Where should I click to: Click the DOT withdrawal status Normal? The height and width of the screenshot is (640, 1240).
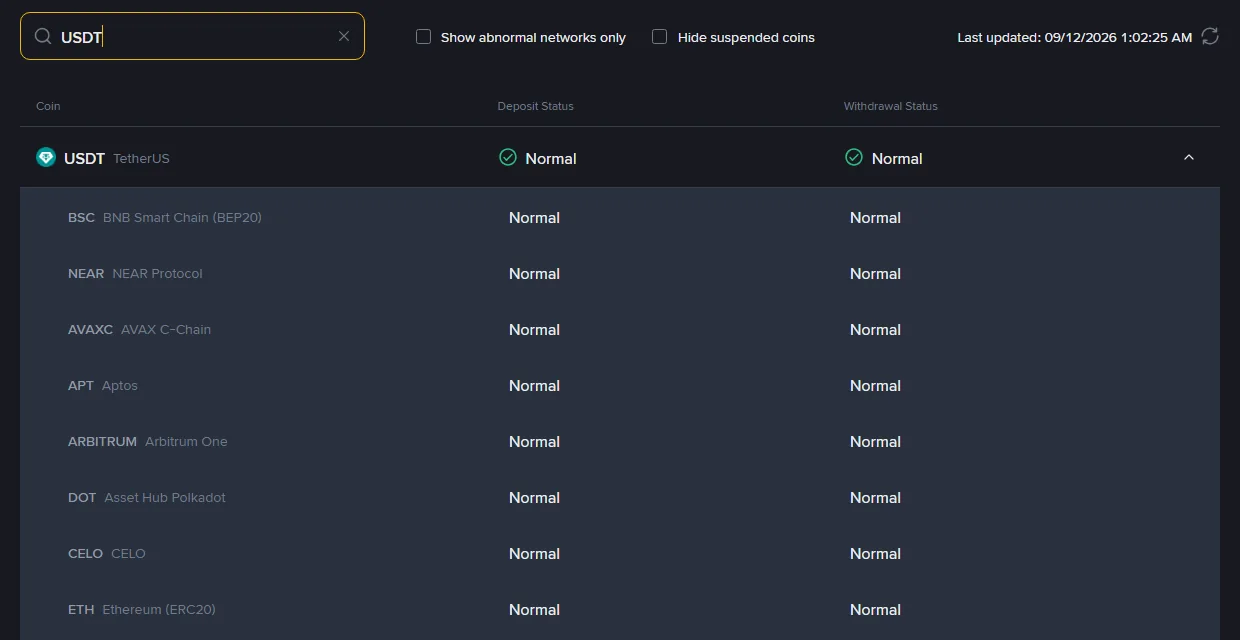pyautogui.click(x=875, y=497)
